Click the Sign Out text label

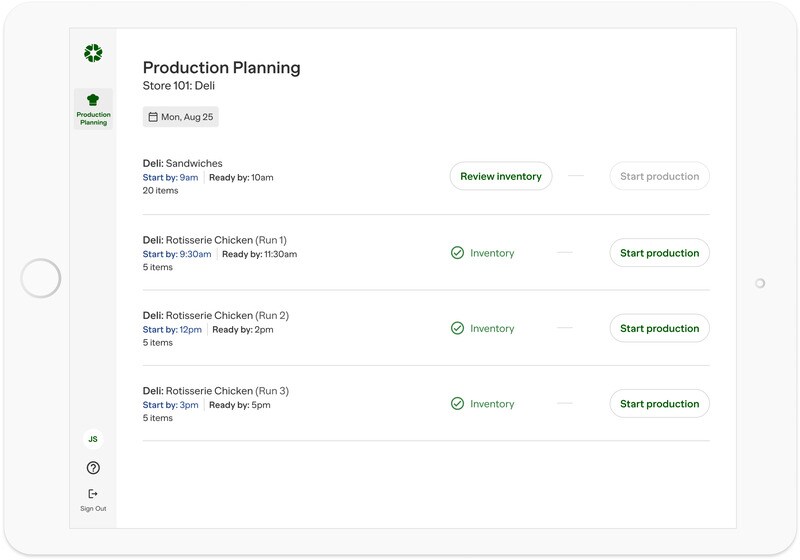point(93,509)
